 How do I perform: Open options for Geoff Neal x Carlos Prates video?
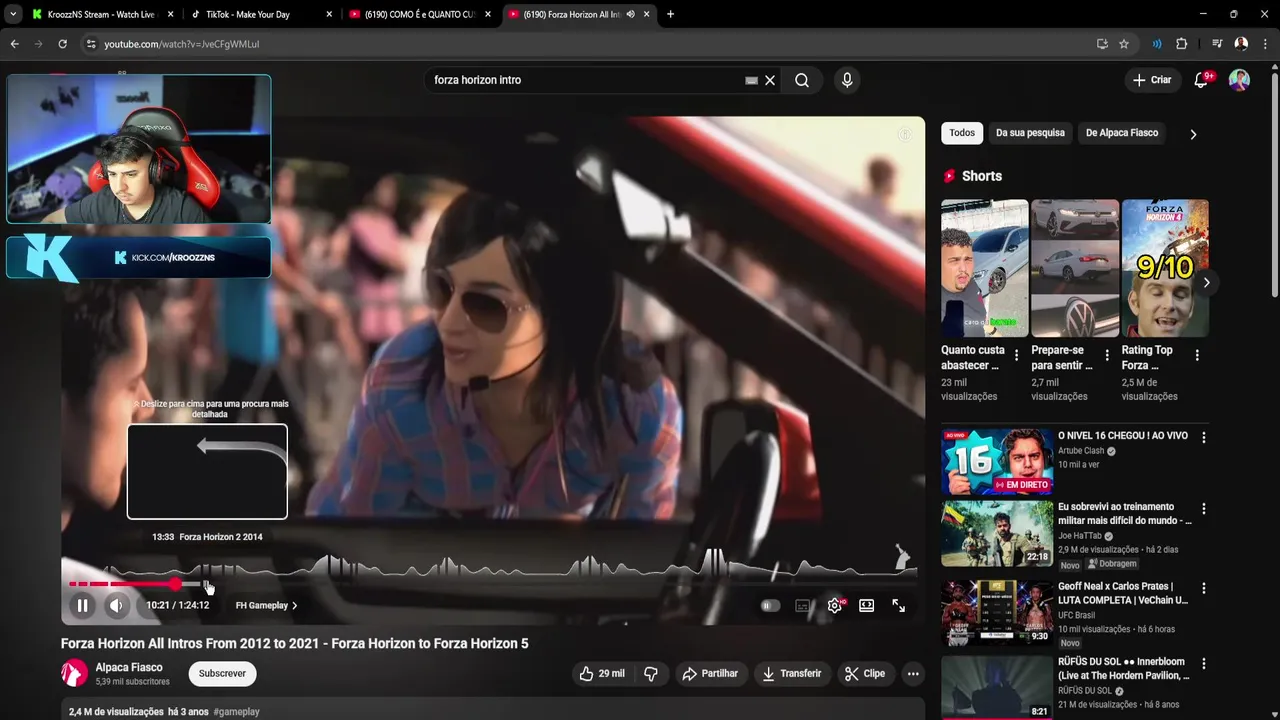(x=1203, y=588)
